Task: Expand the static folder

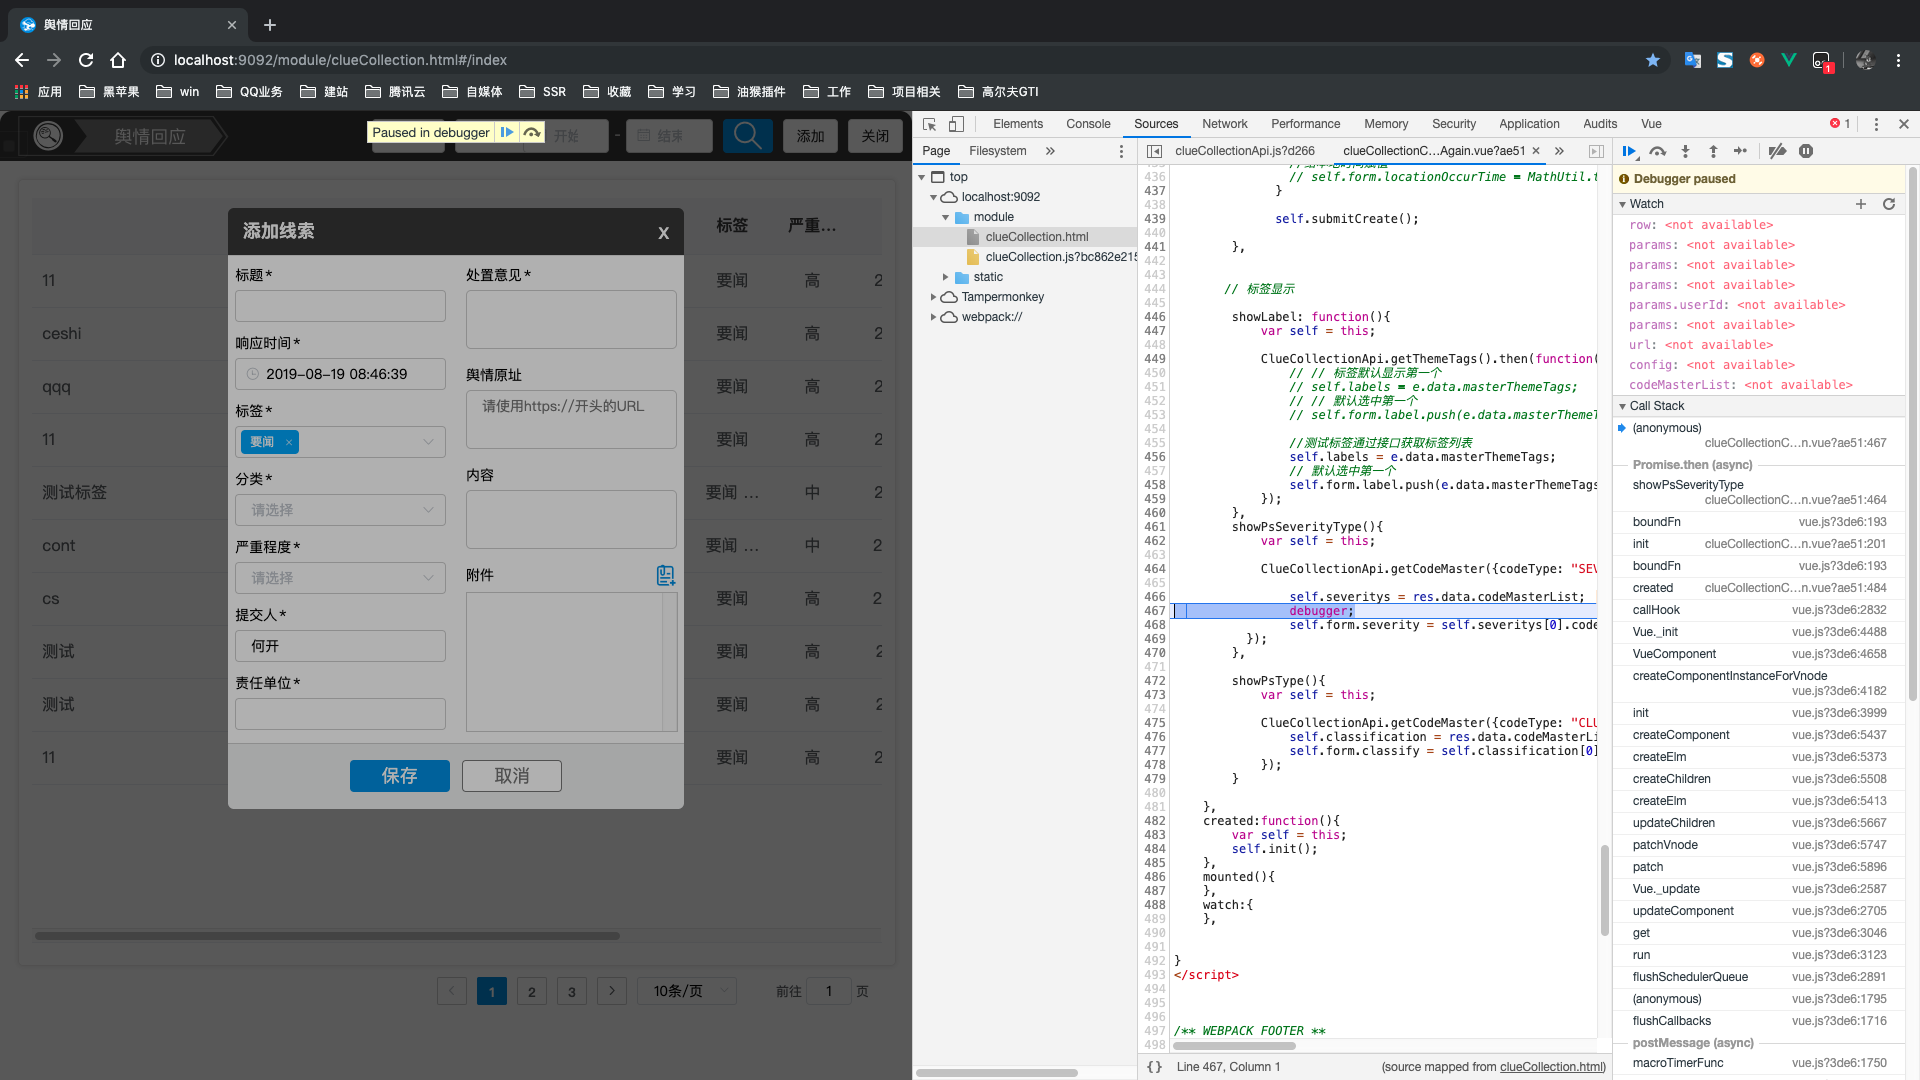Action: point(945,277)
